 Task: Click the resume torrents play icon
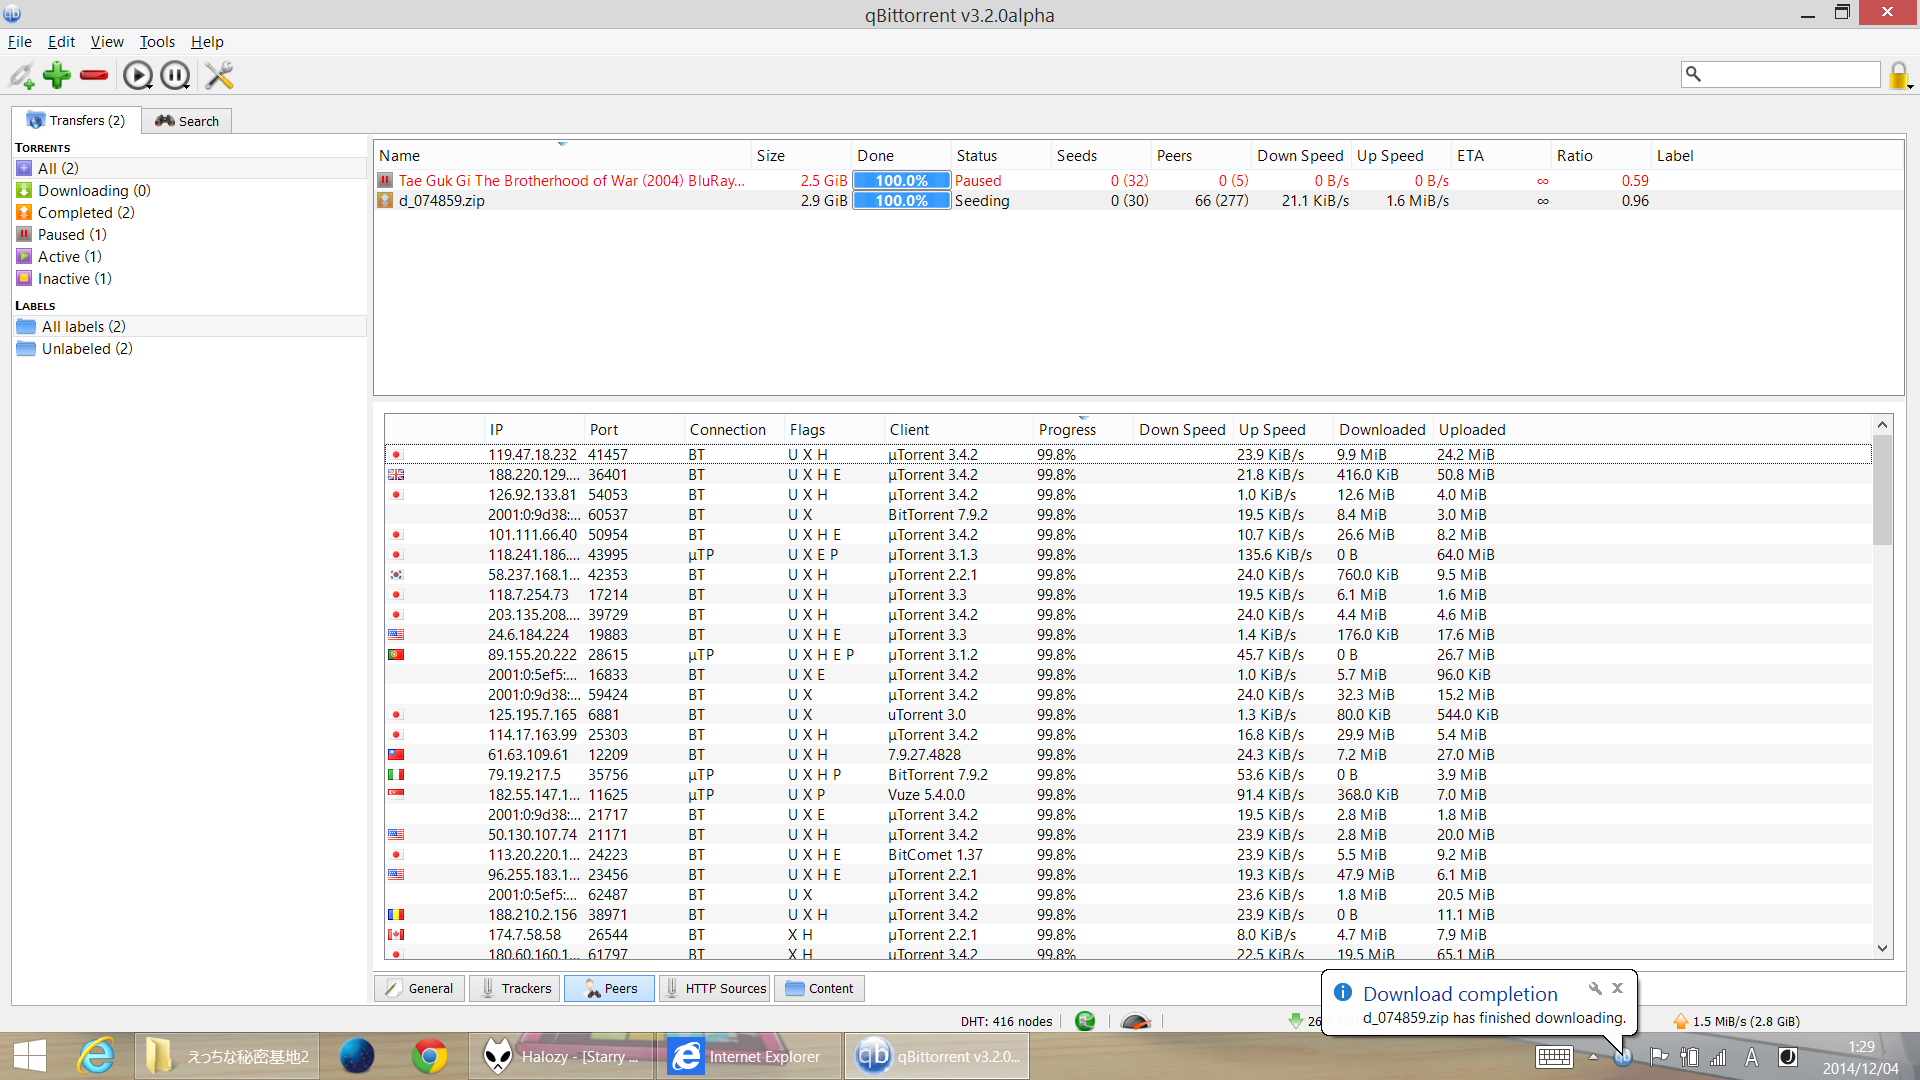click(138, 76)
